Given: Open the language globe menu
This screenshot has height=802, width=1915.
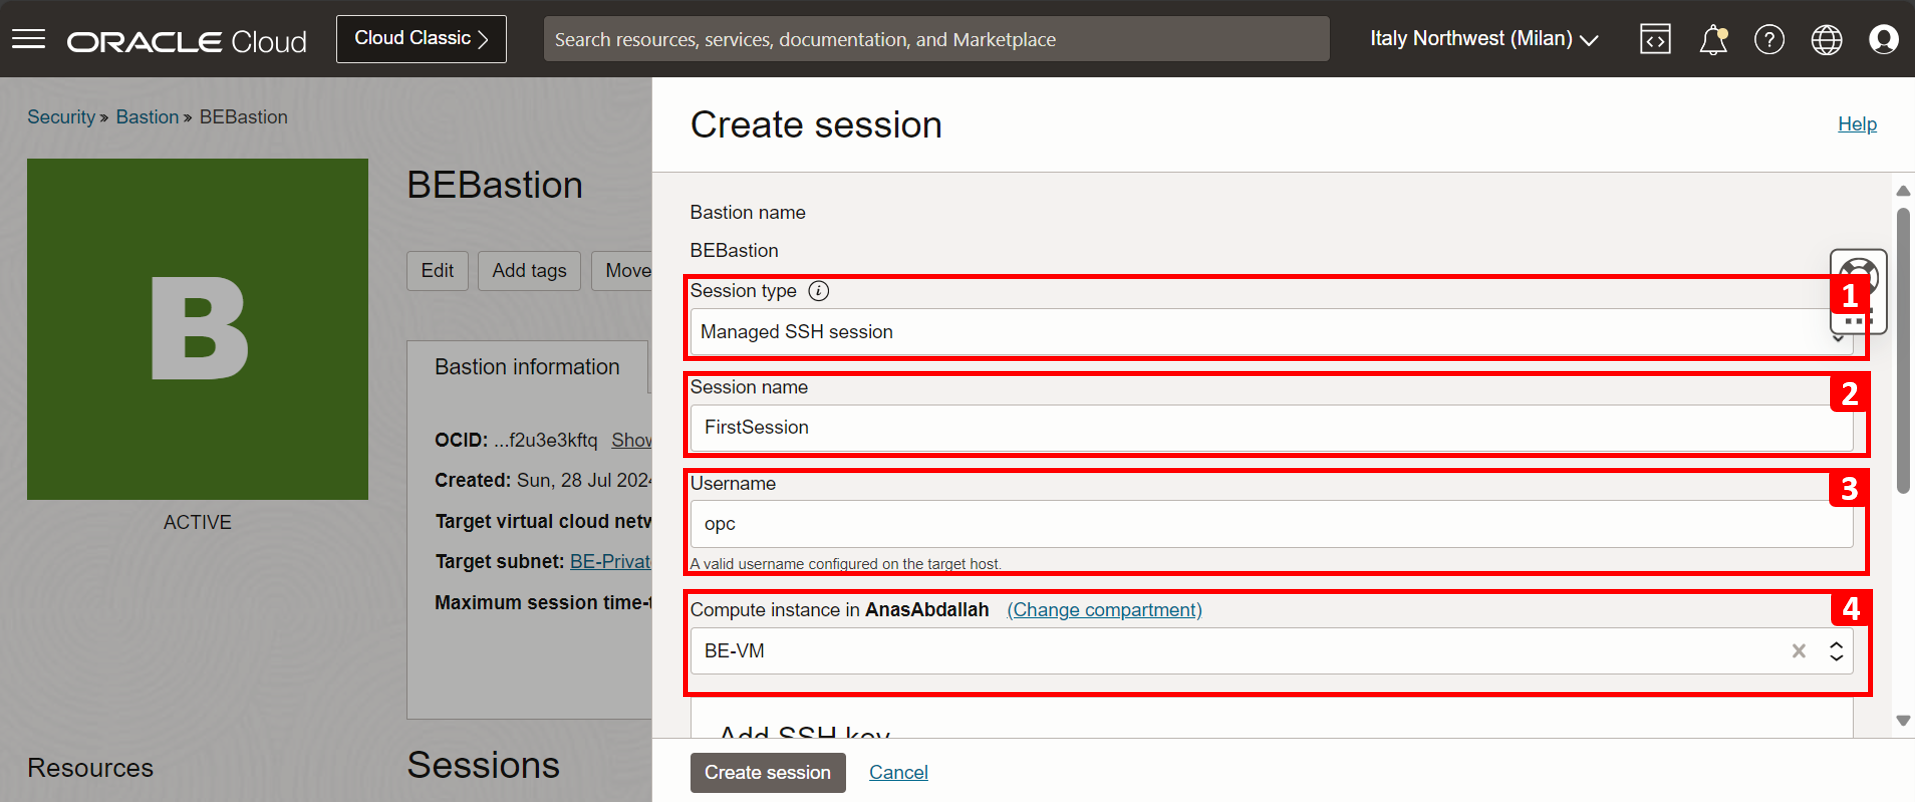Looking at the screenshot, I should (1826, 39).
